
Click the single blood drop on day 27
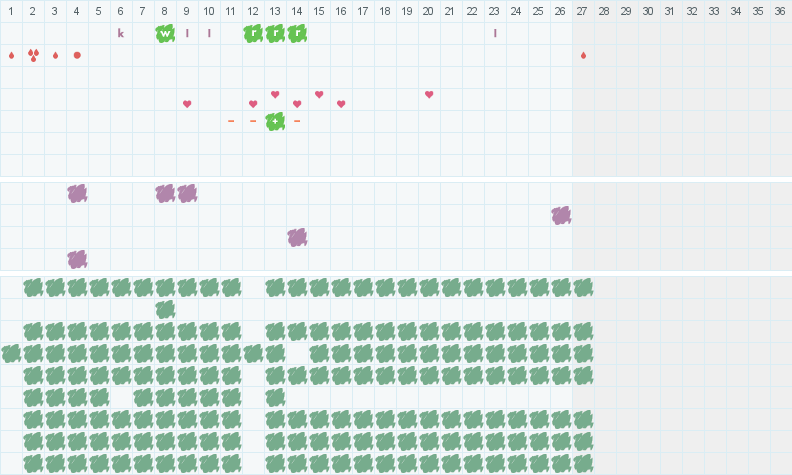tap(583, 55)
